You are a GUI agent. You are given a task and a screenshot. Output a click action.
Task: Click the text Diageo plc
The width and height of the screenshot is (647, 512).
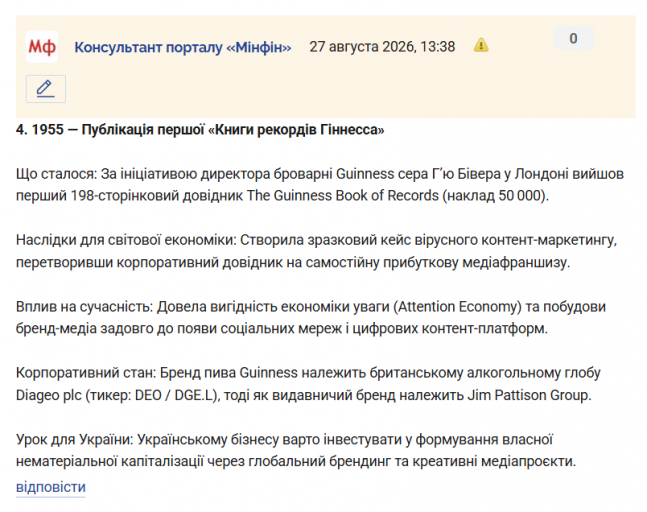click(49, 395)
